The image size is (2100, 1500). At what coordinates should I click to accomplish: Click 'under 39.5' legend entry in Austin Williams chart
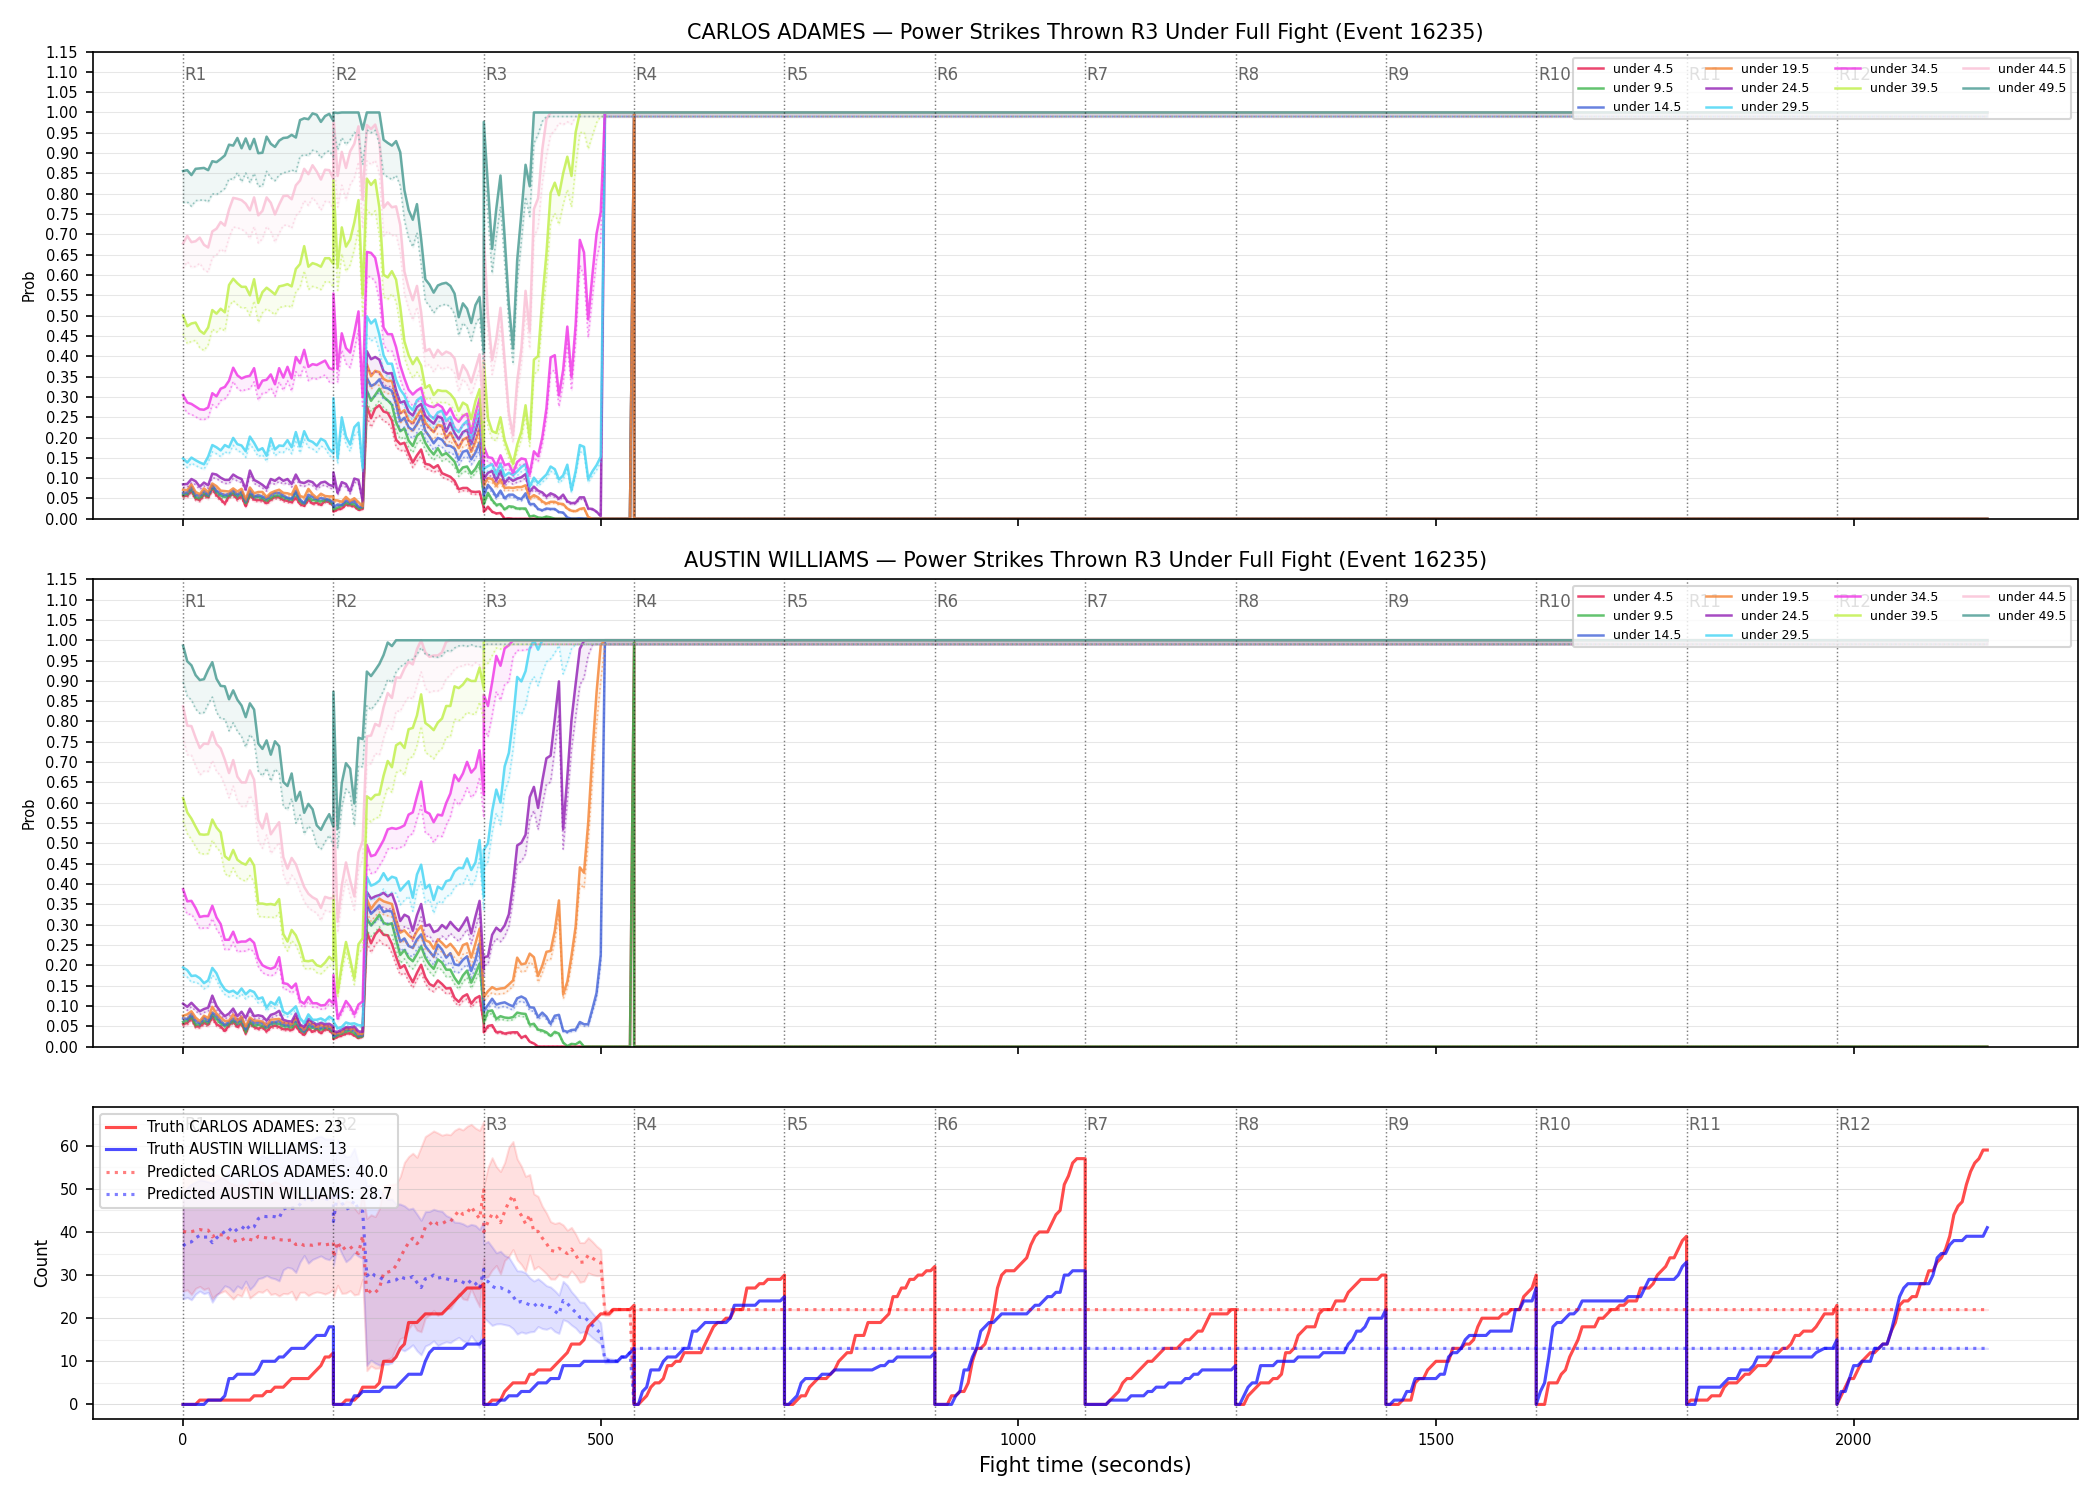point(1886,616)
